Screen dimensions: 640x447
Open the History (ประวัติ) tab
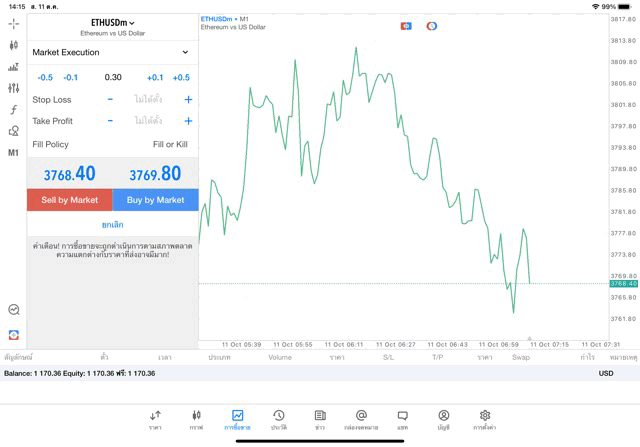click(x=278, y=419)
